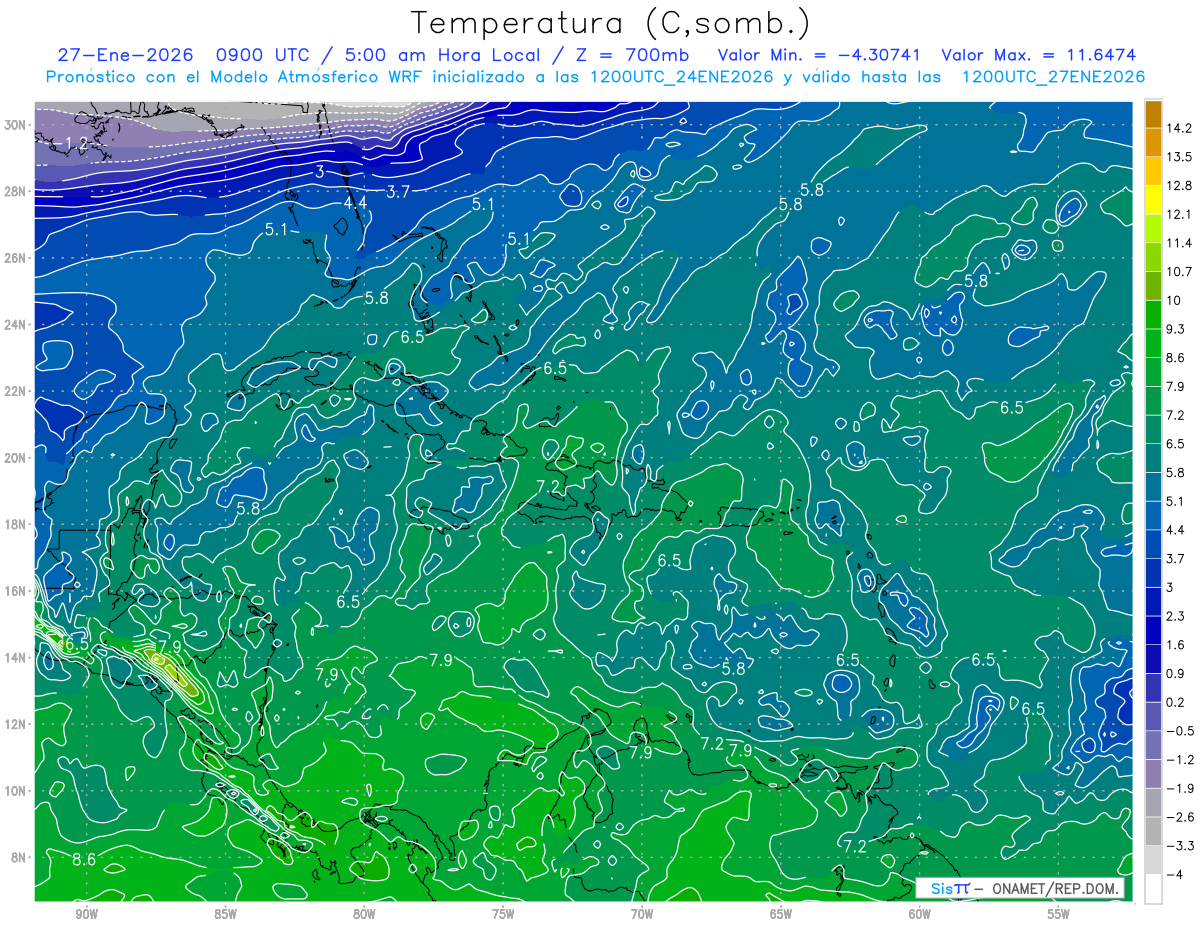Viewport: 1200px width, 927px height.
Task: Click the '80W' longitude axis label
Action: click(x=364, y=914)
